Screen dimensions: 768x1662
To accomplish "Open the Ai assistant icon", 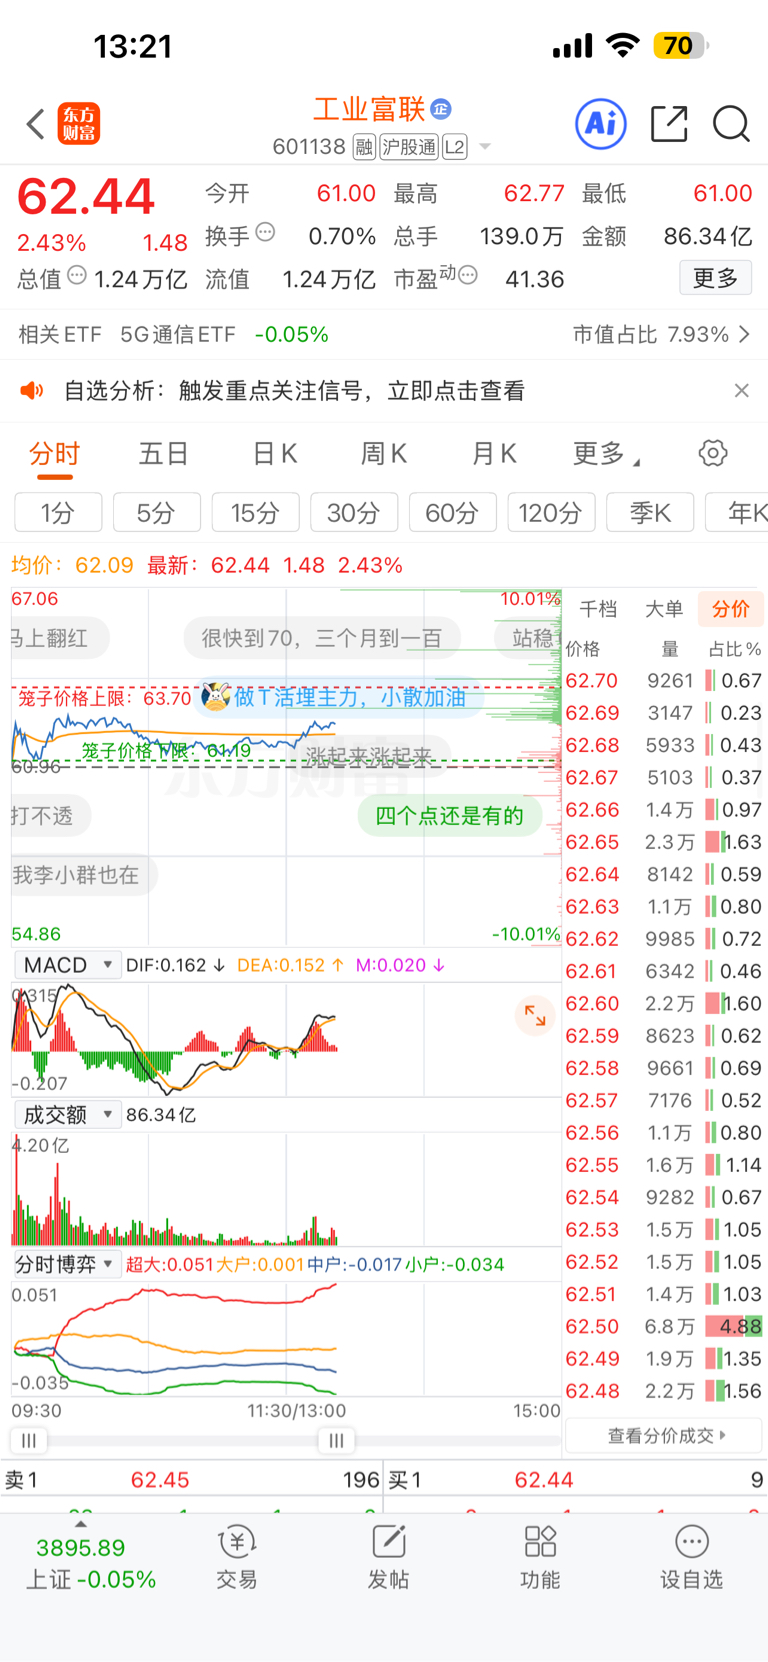I will [601, 124].
